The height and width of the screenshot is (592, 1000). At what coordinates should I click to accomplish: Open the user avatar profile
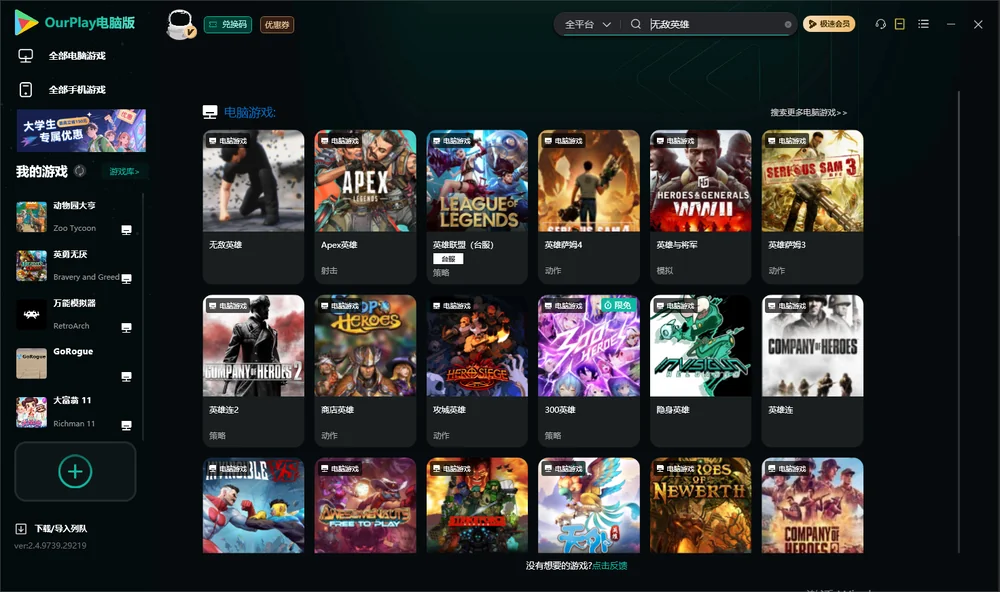pos(180,24)
